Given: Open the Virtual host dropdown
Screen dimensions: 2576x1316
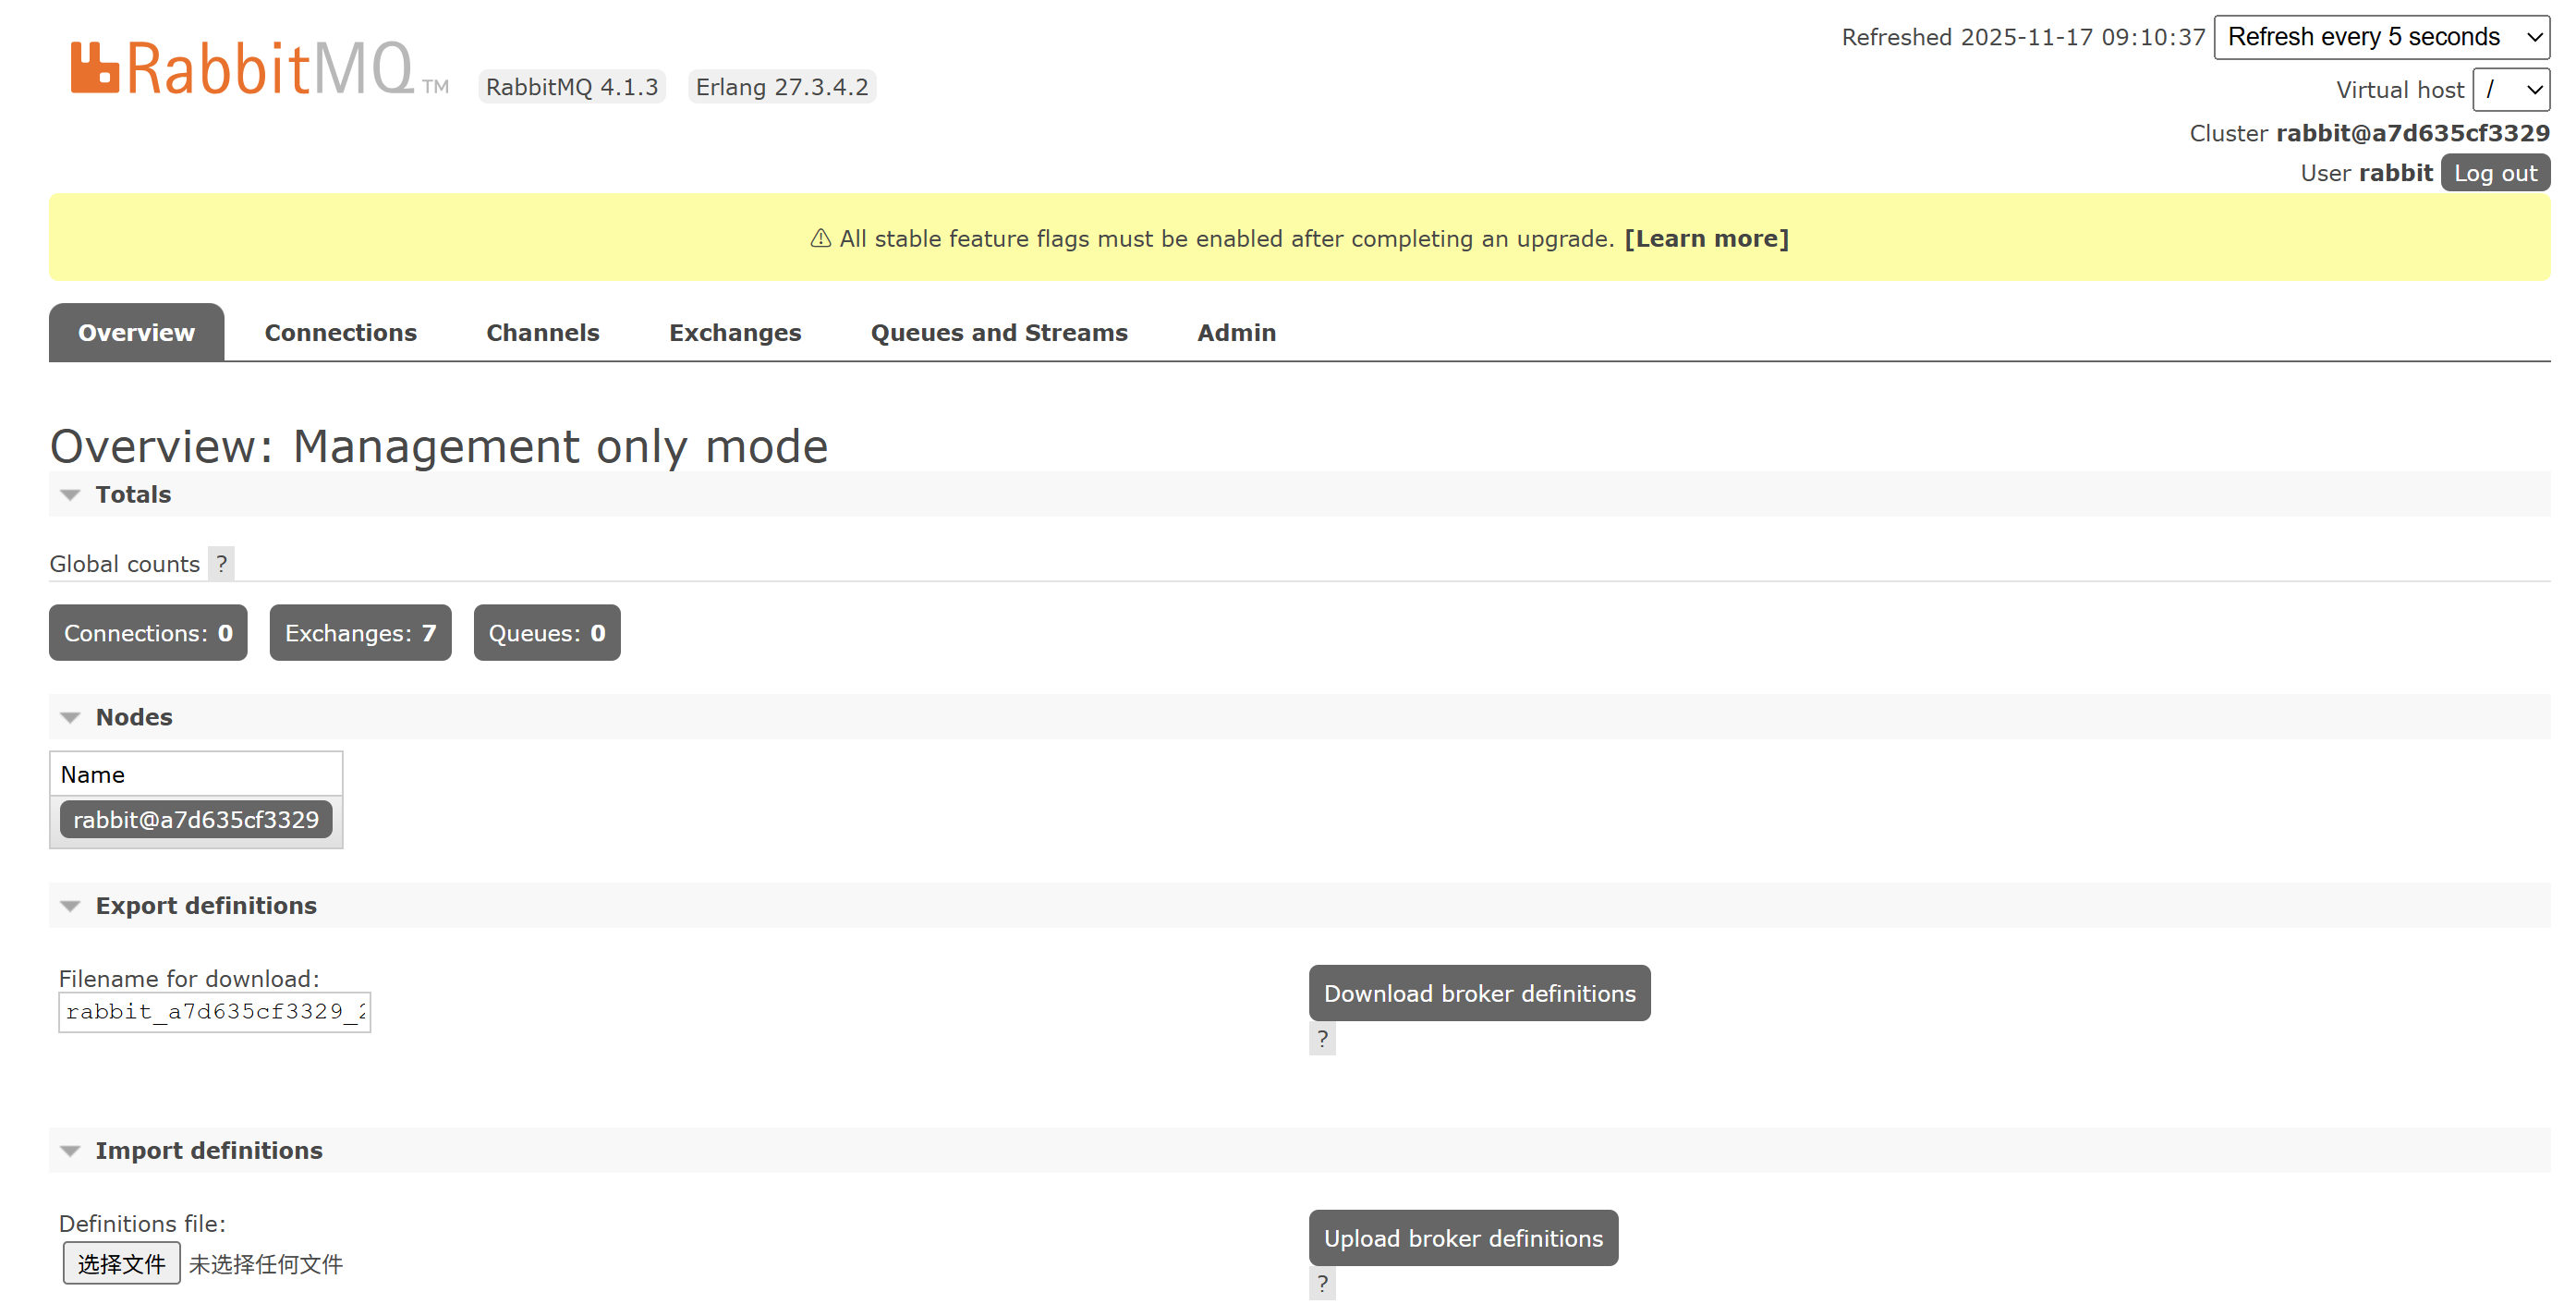Looking at the screenshot, I should 2510,90.
